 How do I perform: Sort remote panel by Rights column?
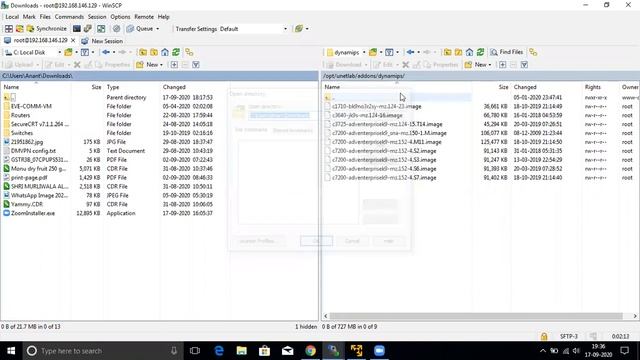coord(593,87)
